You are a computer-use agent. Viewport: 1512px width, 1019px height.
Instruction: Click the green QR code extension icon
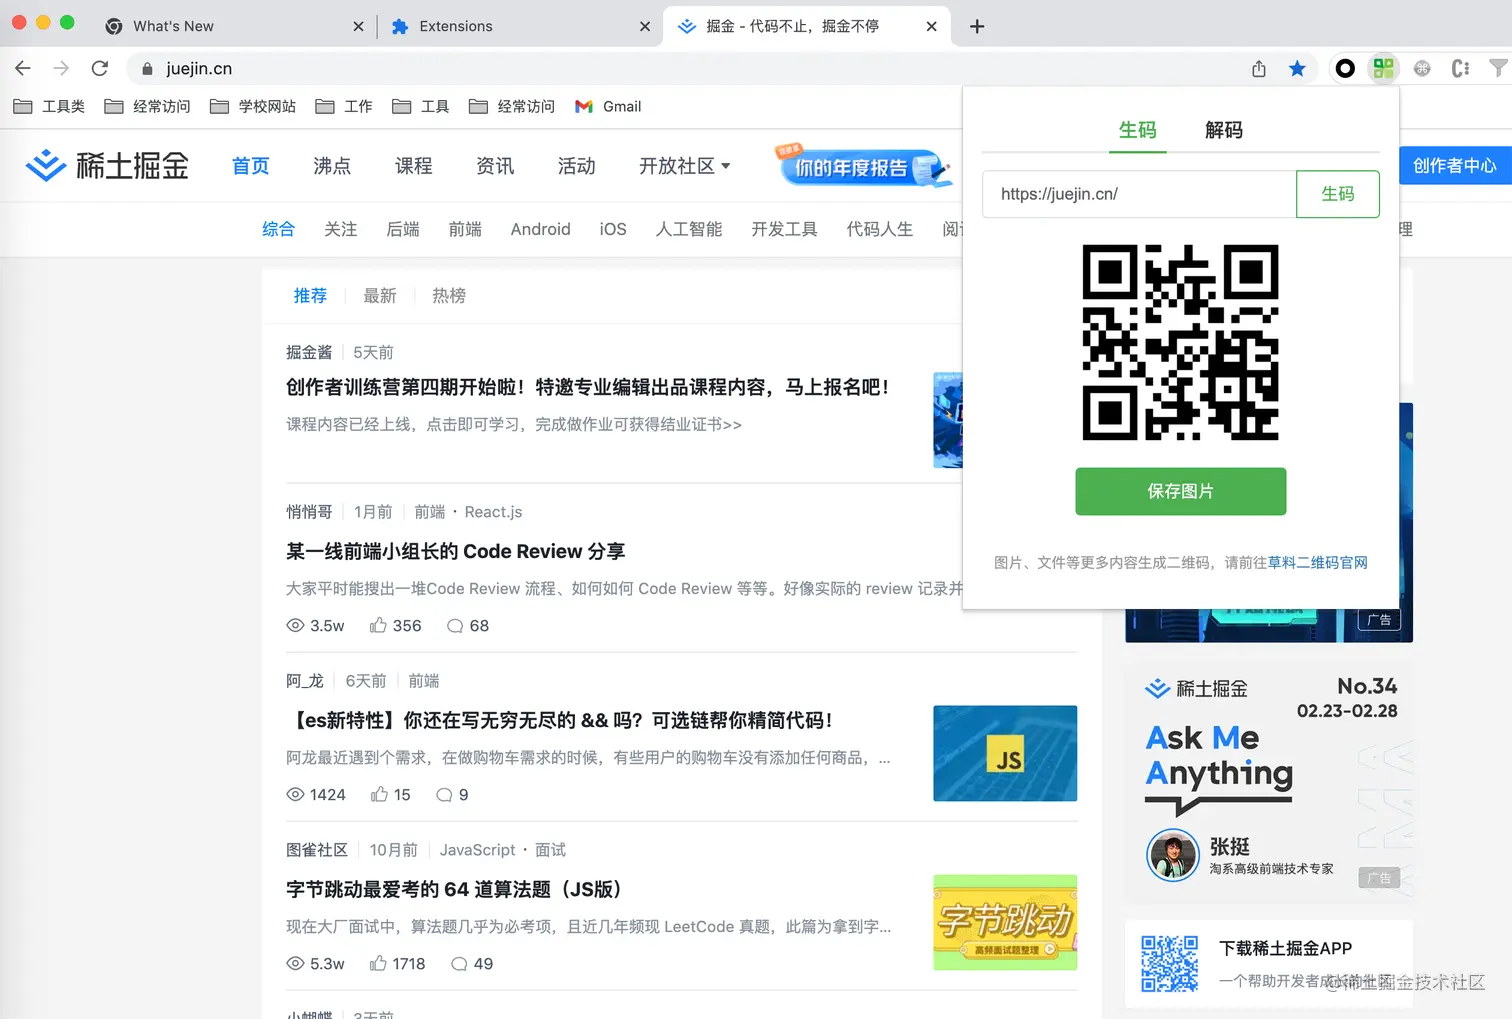1383,68
